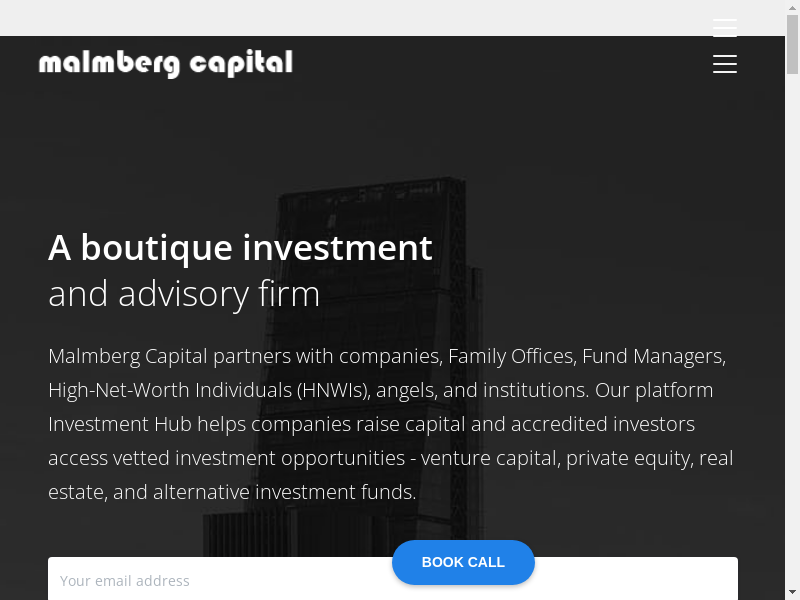Click the malmberg capital logo
The width and height of the screenshot is (800, 600).
click(166, 64)
